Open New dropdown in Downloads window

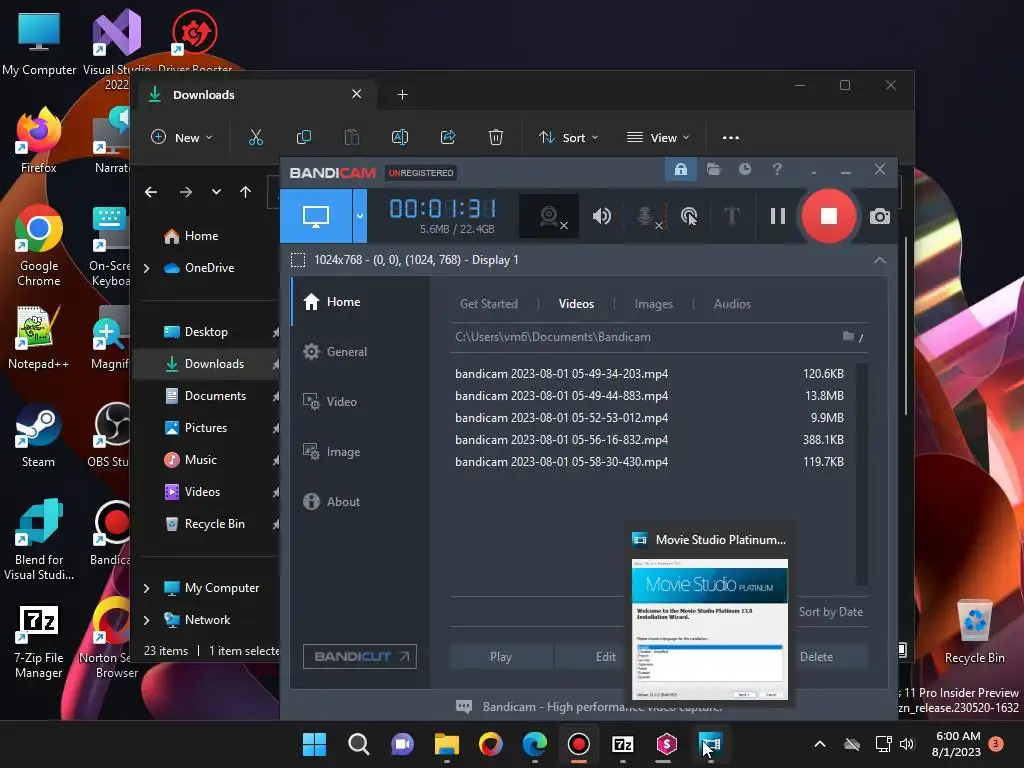pyautogui.click(x=182, y=138)
